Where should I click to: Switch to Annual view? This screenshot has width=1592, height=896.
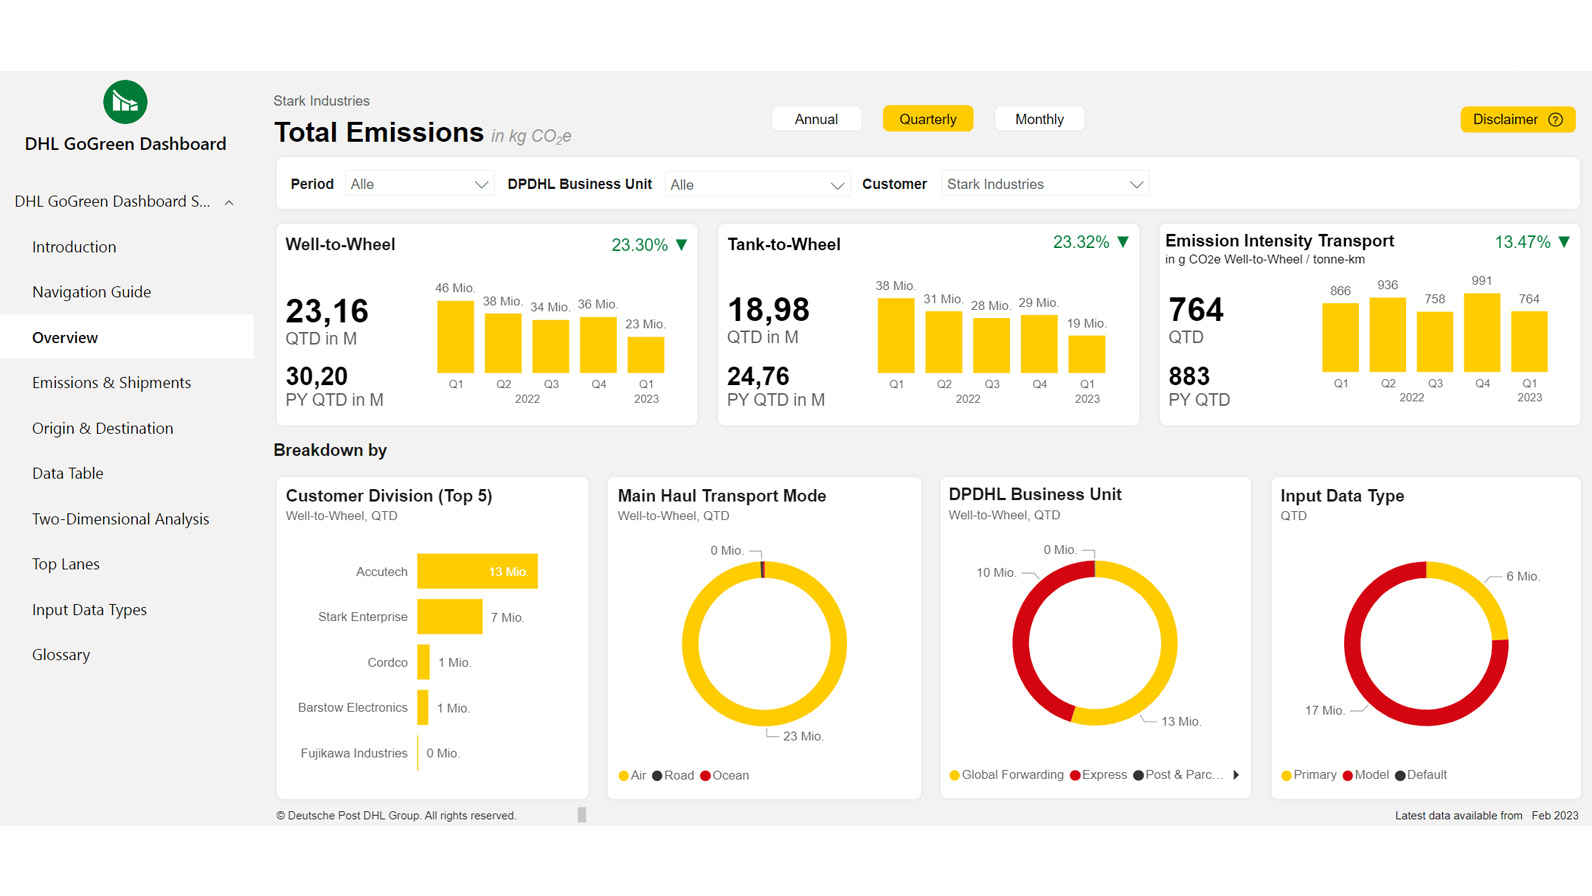click(x=816, y=119)
